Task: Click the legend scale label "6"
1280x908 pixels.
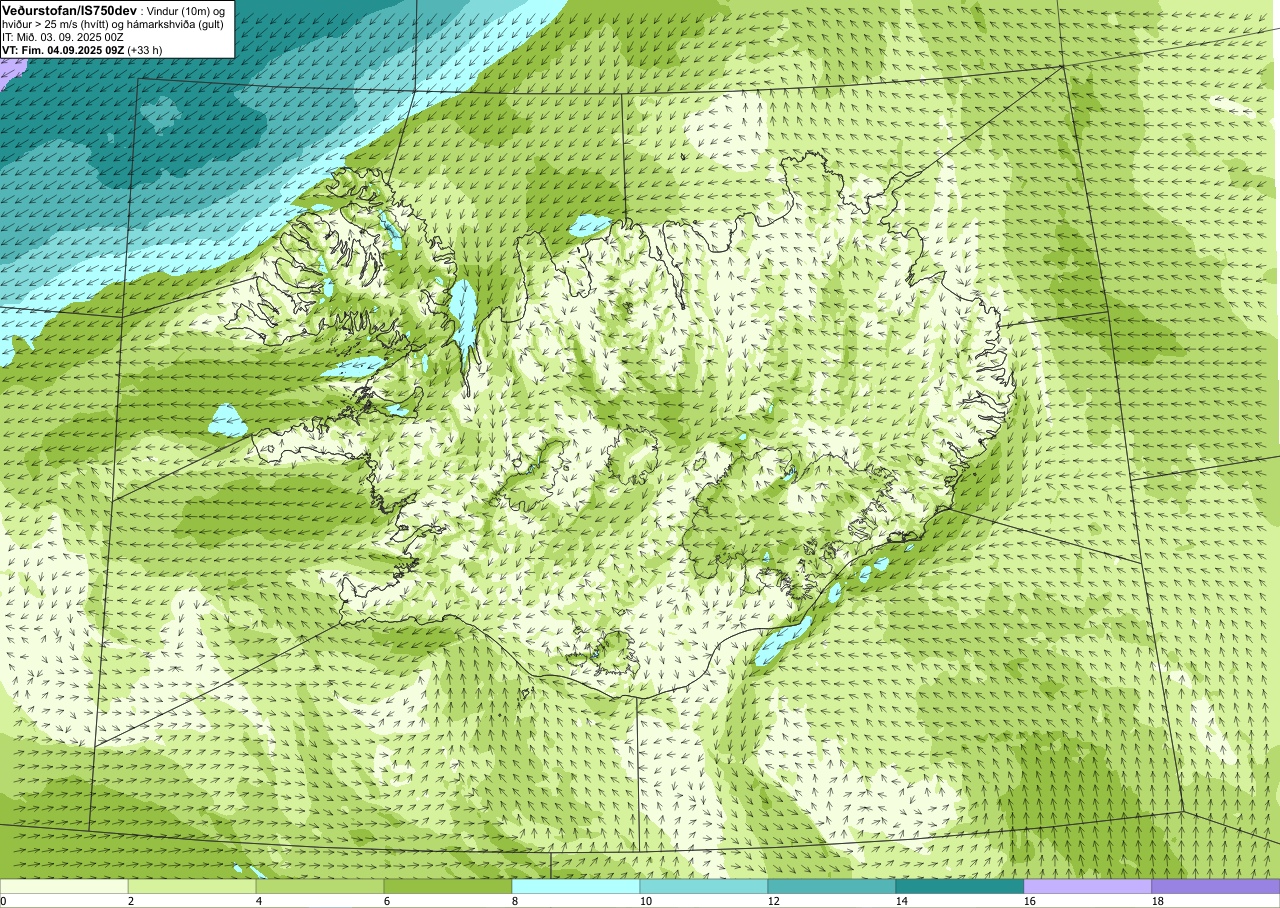Action: (x=387, y=901)
